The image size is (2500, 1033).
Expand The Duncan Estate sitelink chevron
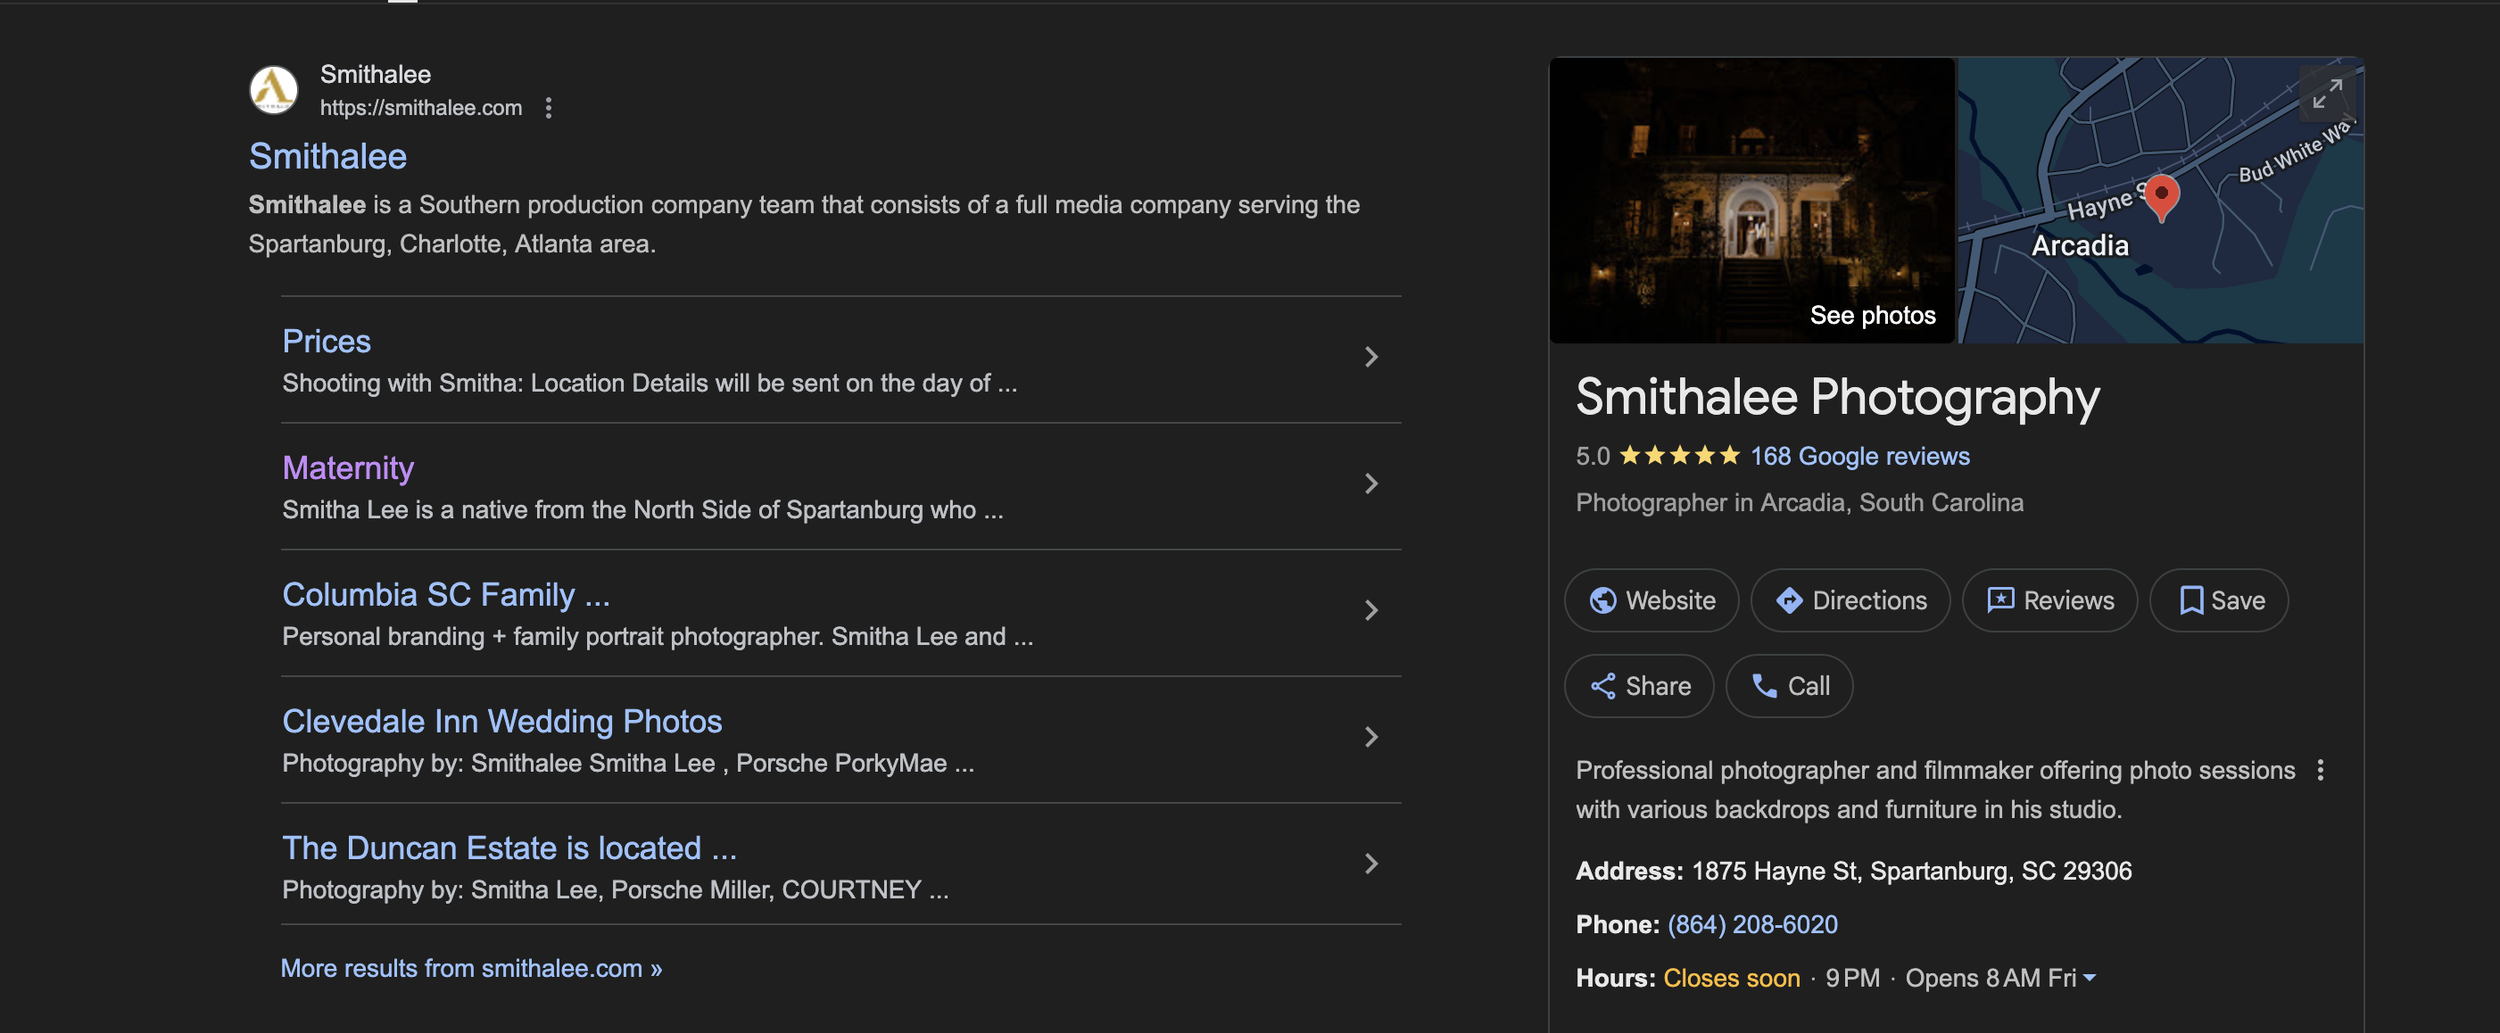pos(1371,864)
